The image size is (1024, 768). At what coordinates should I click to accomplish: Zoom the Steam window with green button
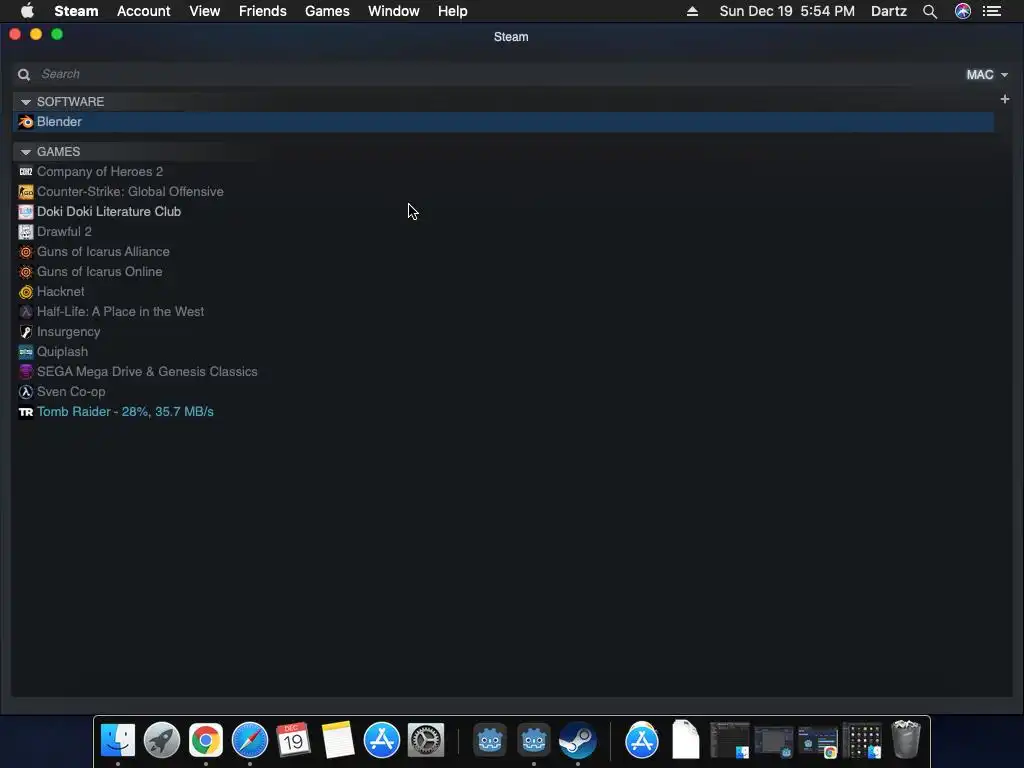pos(57,34)
